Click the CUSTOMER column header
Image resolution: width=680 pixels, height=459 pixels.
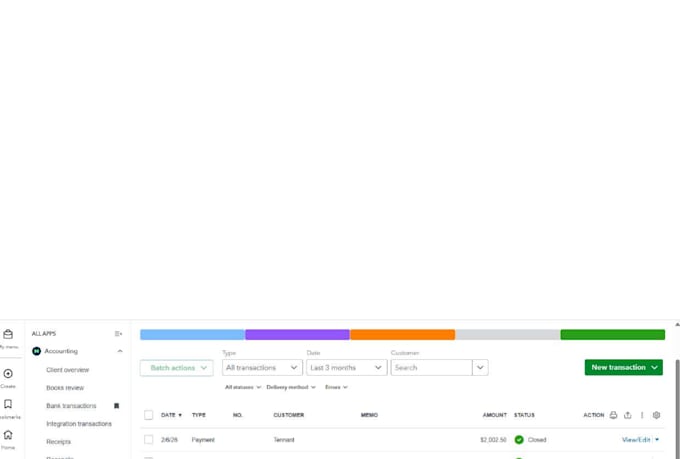(x=288, y=415)
